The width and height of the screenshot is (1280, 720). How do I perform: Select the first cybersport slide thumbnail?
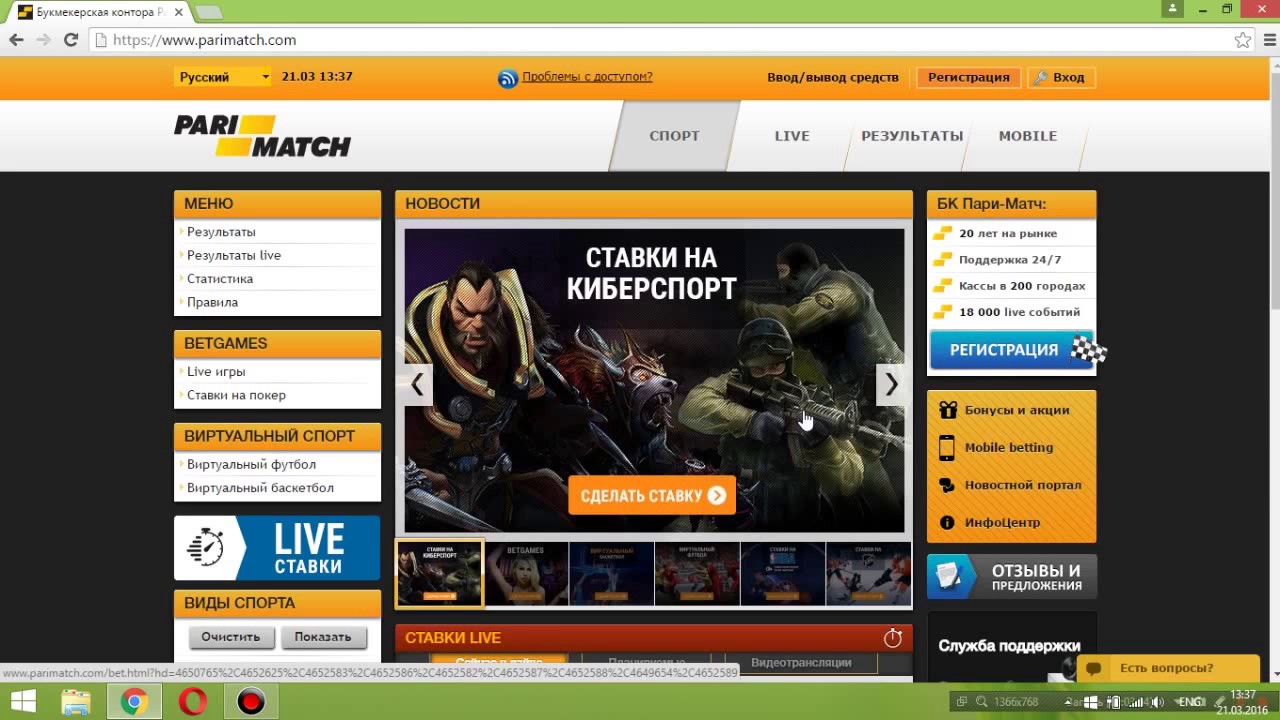(440, 574)
